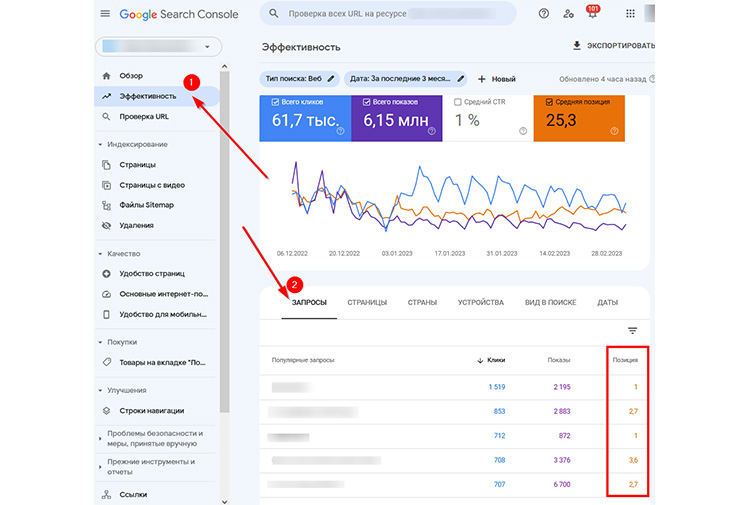Open the notifications bell icon

coord(592,14)
